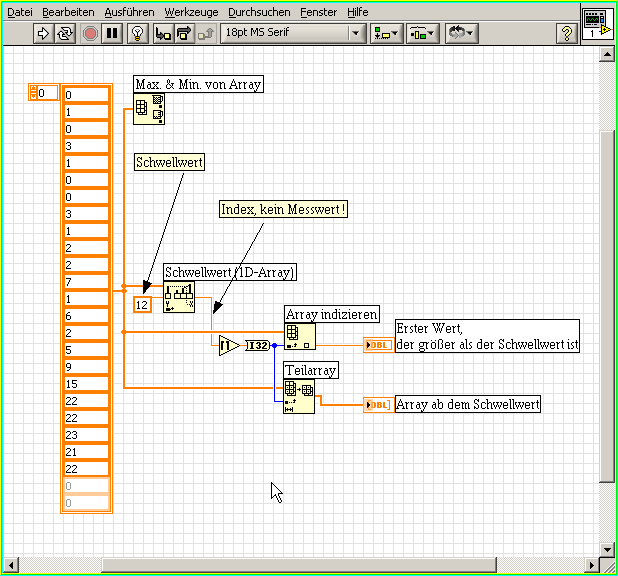Click the 'Schwellwert (1D-Array)' label
Screen dimensions: 618x576
[230, 272]
